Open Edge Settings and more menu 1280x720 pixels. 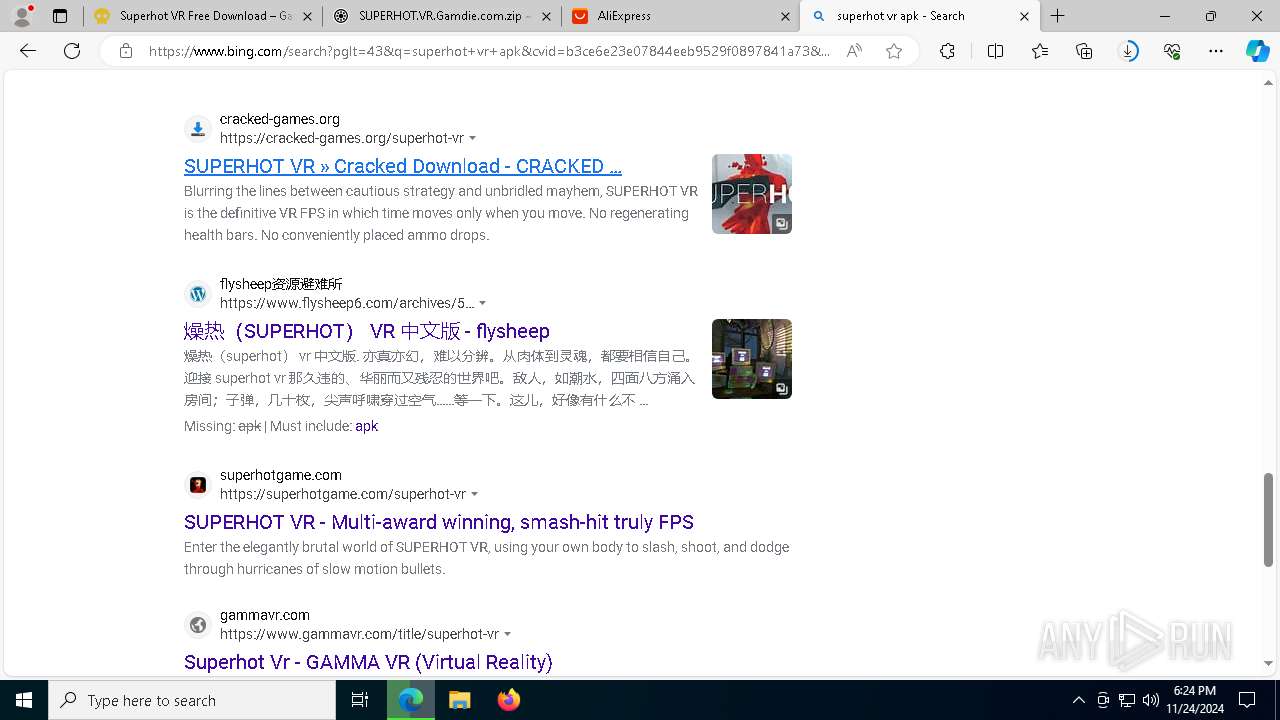click(1216, 51)
